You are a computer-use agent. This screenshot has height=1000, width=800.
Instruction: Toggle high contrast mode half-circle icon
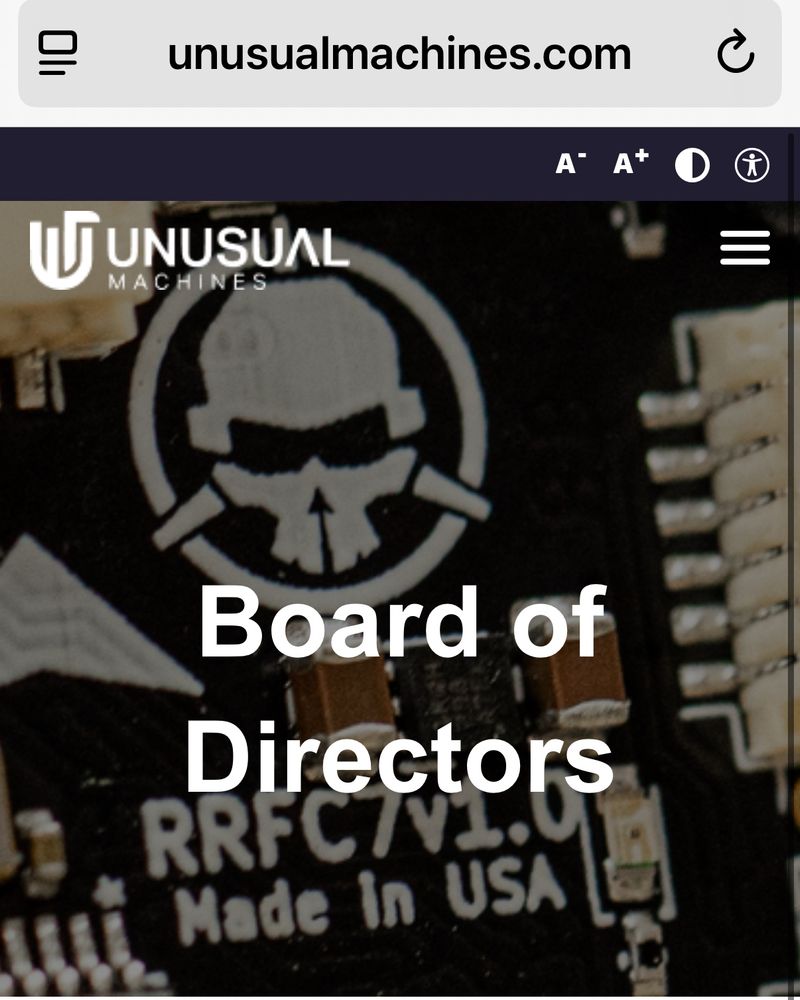click(x=692, y=165)
